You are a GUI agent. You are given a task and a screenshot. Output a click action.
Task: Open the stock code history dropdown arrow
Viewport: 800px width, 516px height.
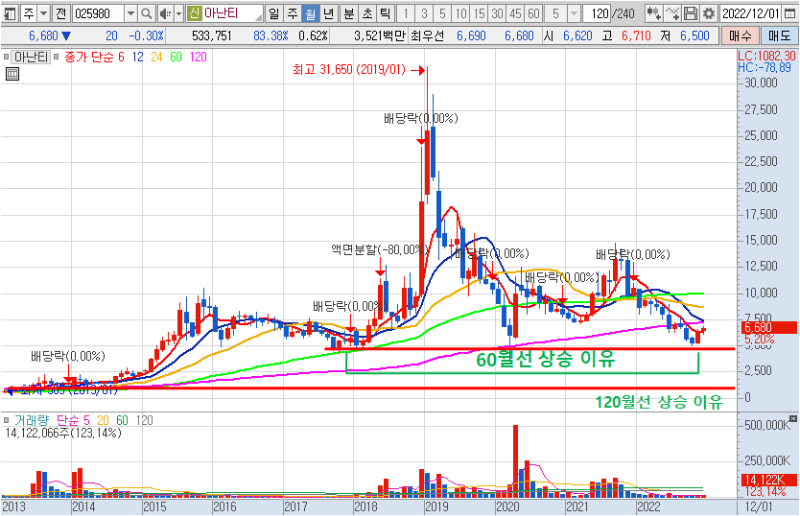coord(131,13)
